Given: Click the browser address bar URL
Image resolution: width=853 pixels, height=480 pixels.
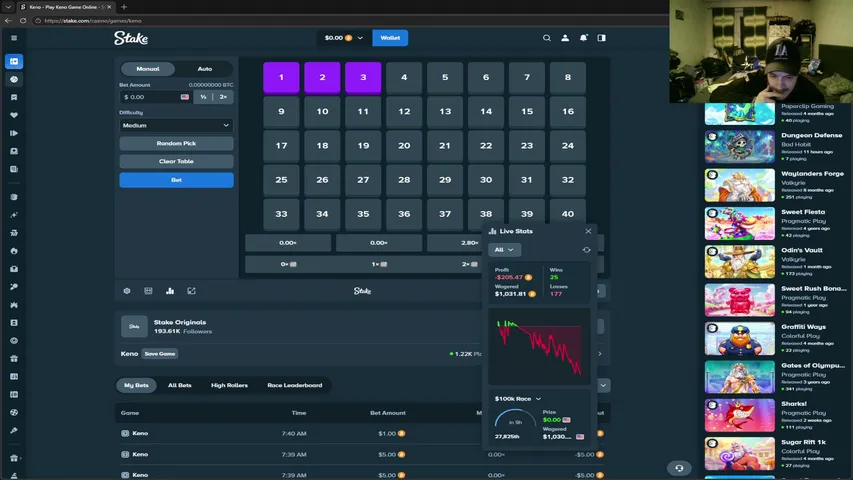Looking at the screenshot, I should tap(92, 21).
